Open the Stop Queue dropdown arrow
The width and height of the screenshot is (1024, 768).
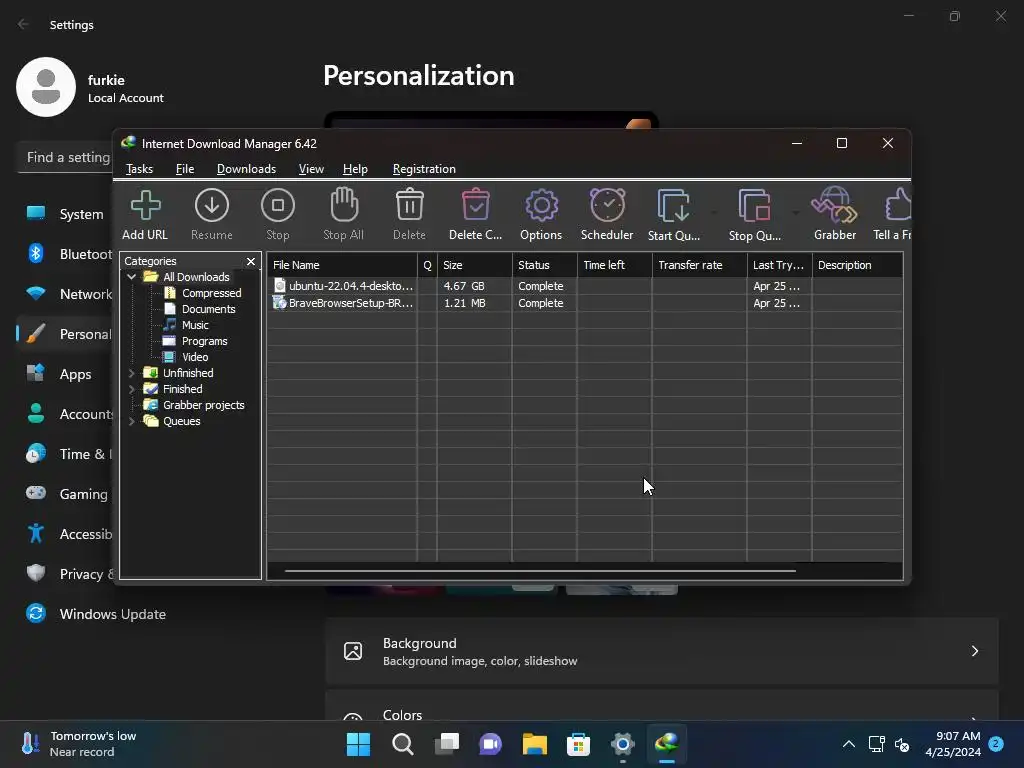click(795, 213)
